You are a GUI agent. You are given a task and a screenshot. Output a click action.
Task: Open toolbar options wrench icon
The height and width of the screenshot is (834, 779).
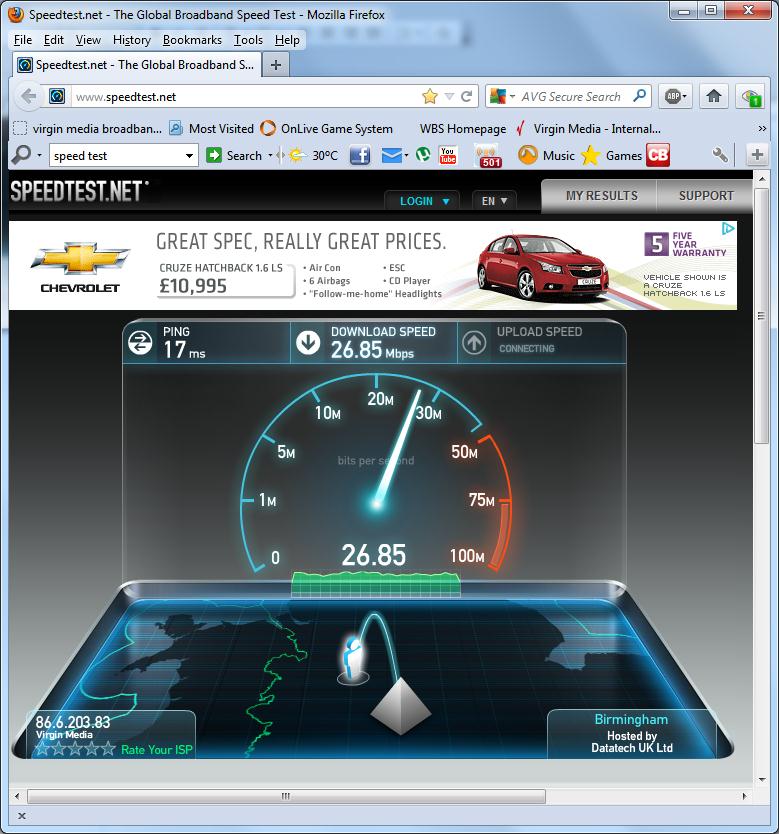[720, 155]
